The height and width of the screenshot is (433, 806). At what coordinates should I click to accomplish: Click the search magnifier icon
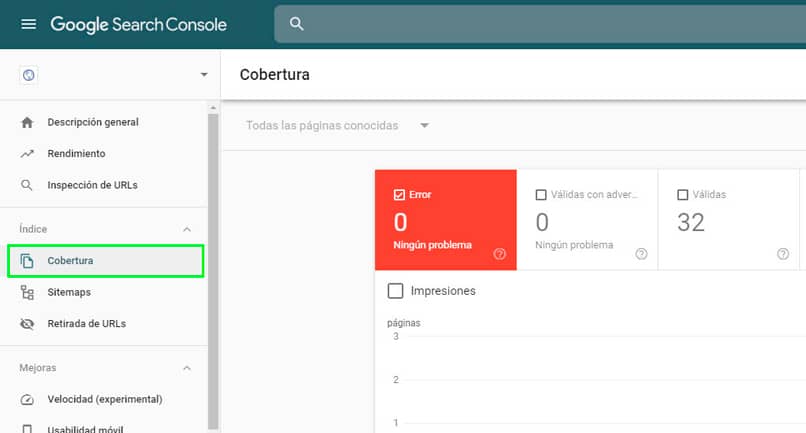point(296,24)
